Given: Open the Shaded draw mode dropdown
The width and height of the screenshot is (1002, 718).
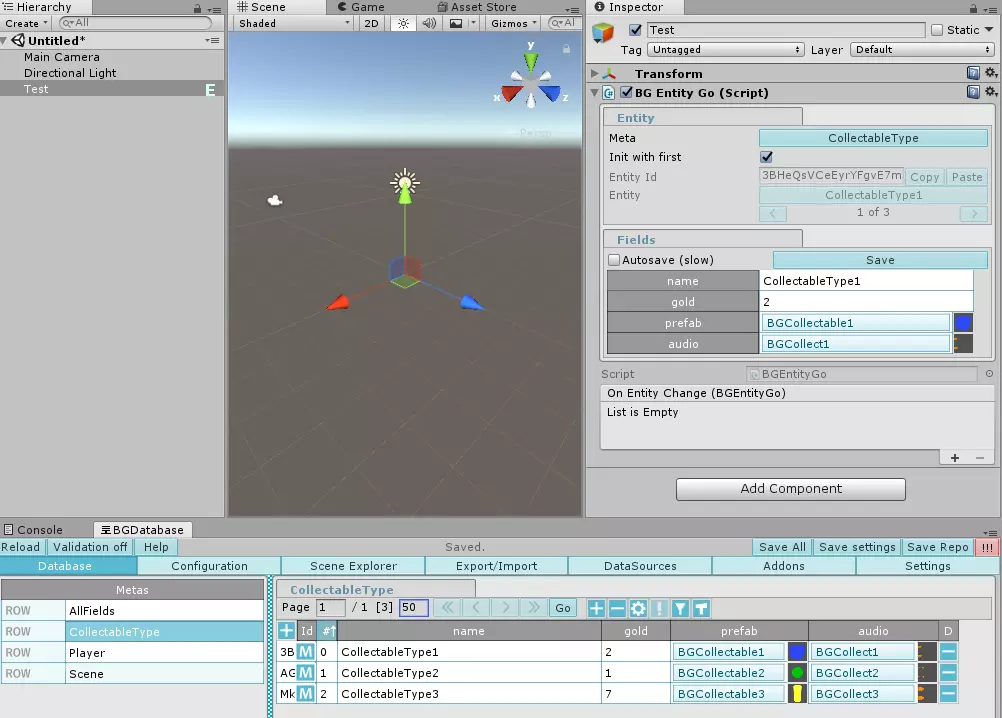Looking at the screenshot, I should 295,23.
